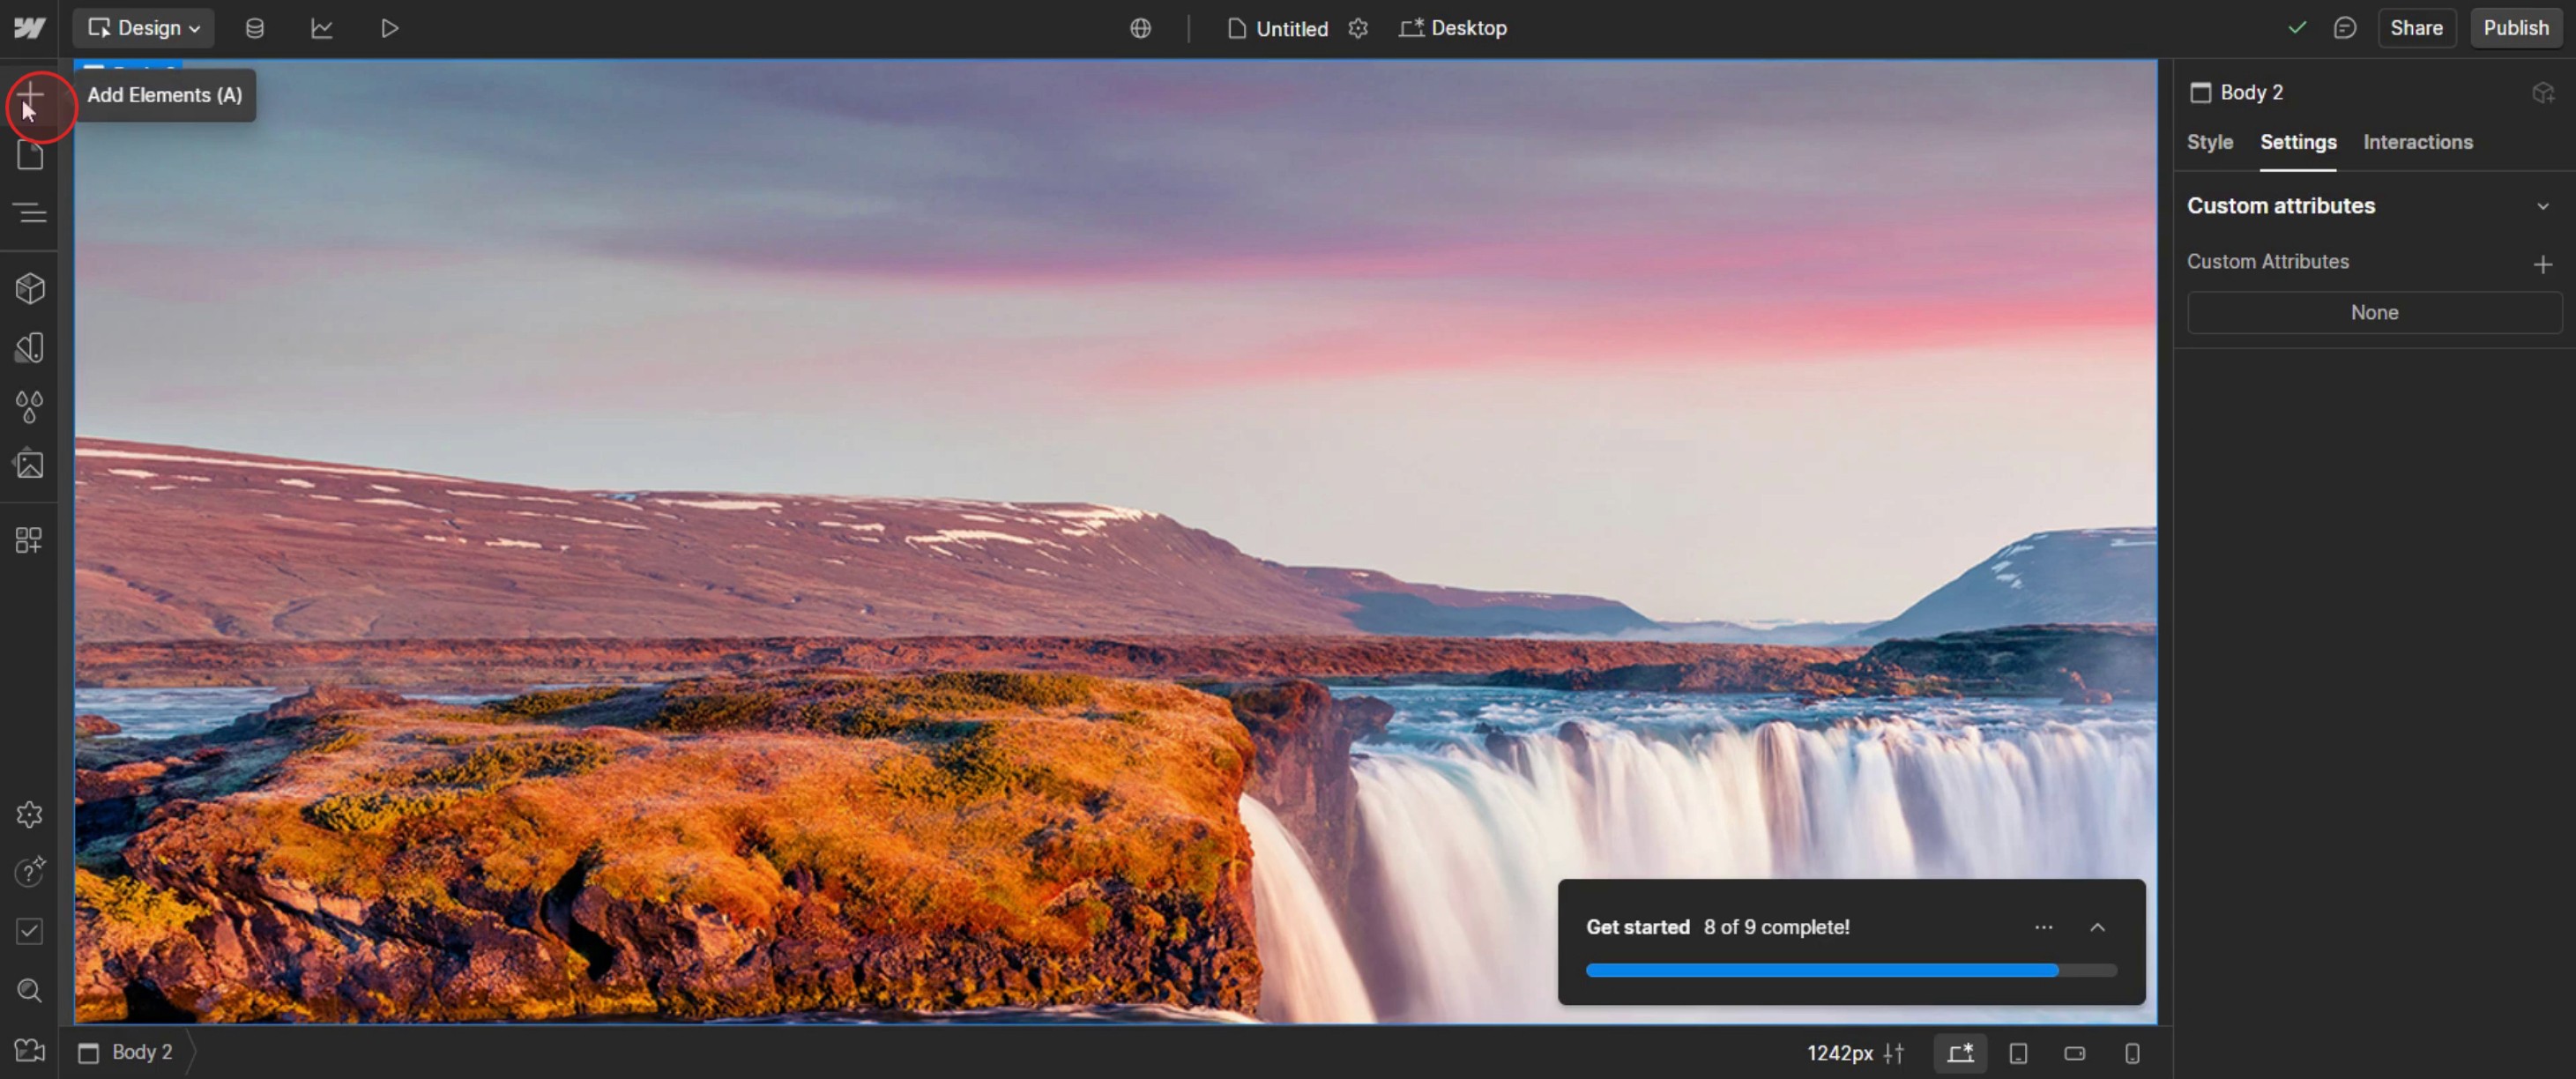Switch to the Interactions tab
This screenshot has width=2576, height=1079.
pos(2417,142)
